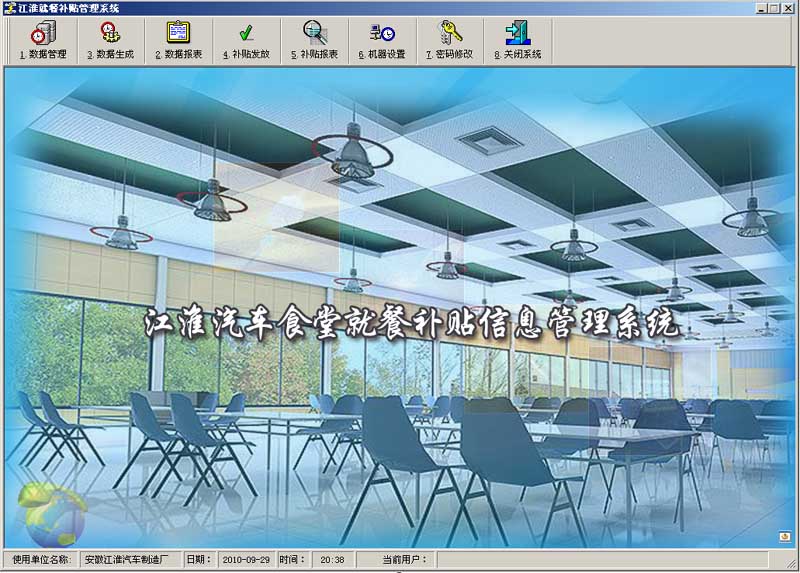
Task: Click the empty current user field
Action: coord(600,560)
